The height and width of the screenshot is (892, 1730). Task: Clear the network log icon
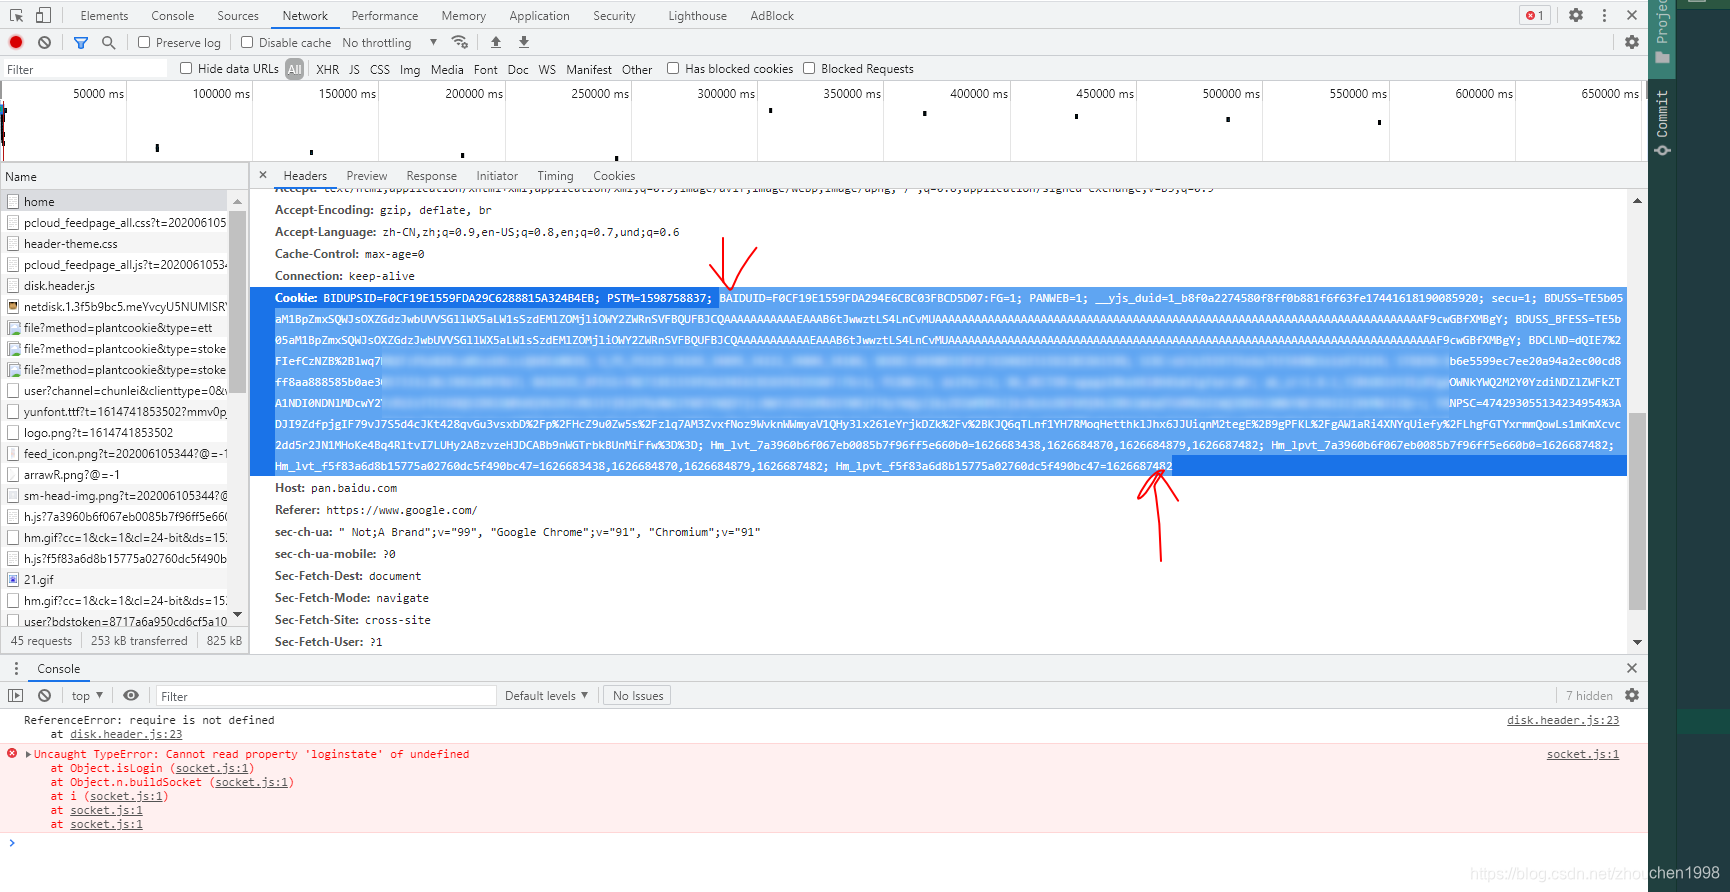pyautogui.click(x=45, y=42)
